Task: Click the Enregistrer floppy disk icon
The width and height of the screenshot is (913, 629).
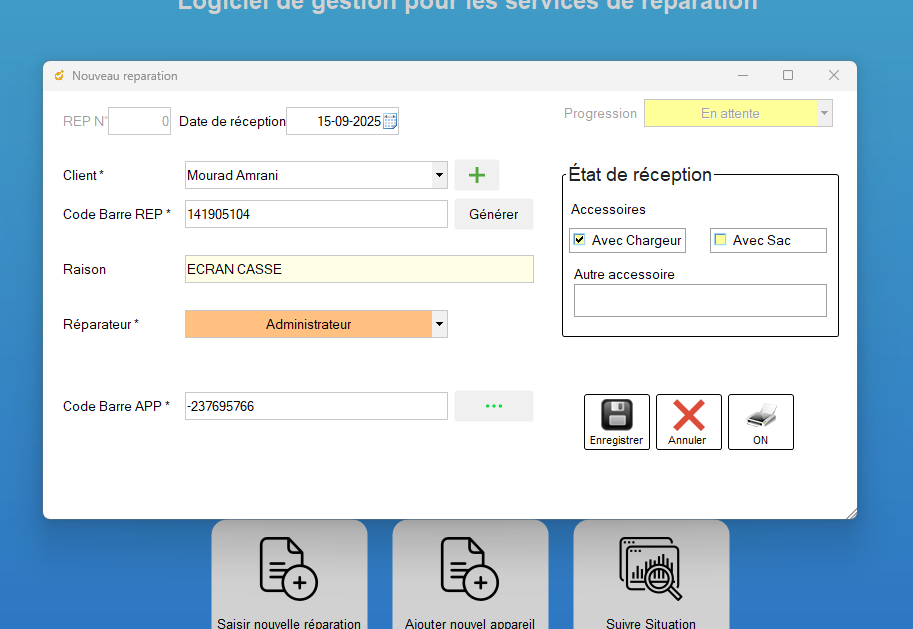Action: pos(617,416)
